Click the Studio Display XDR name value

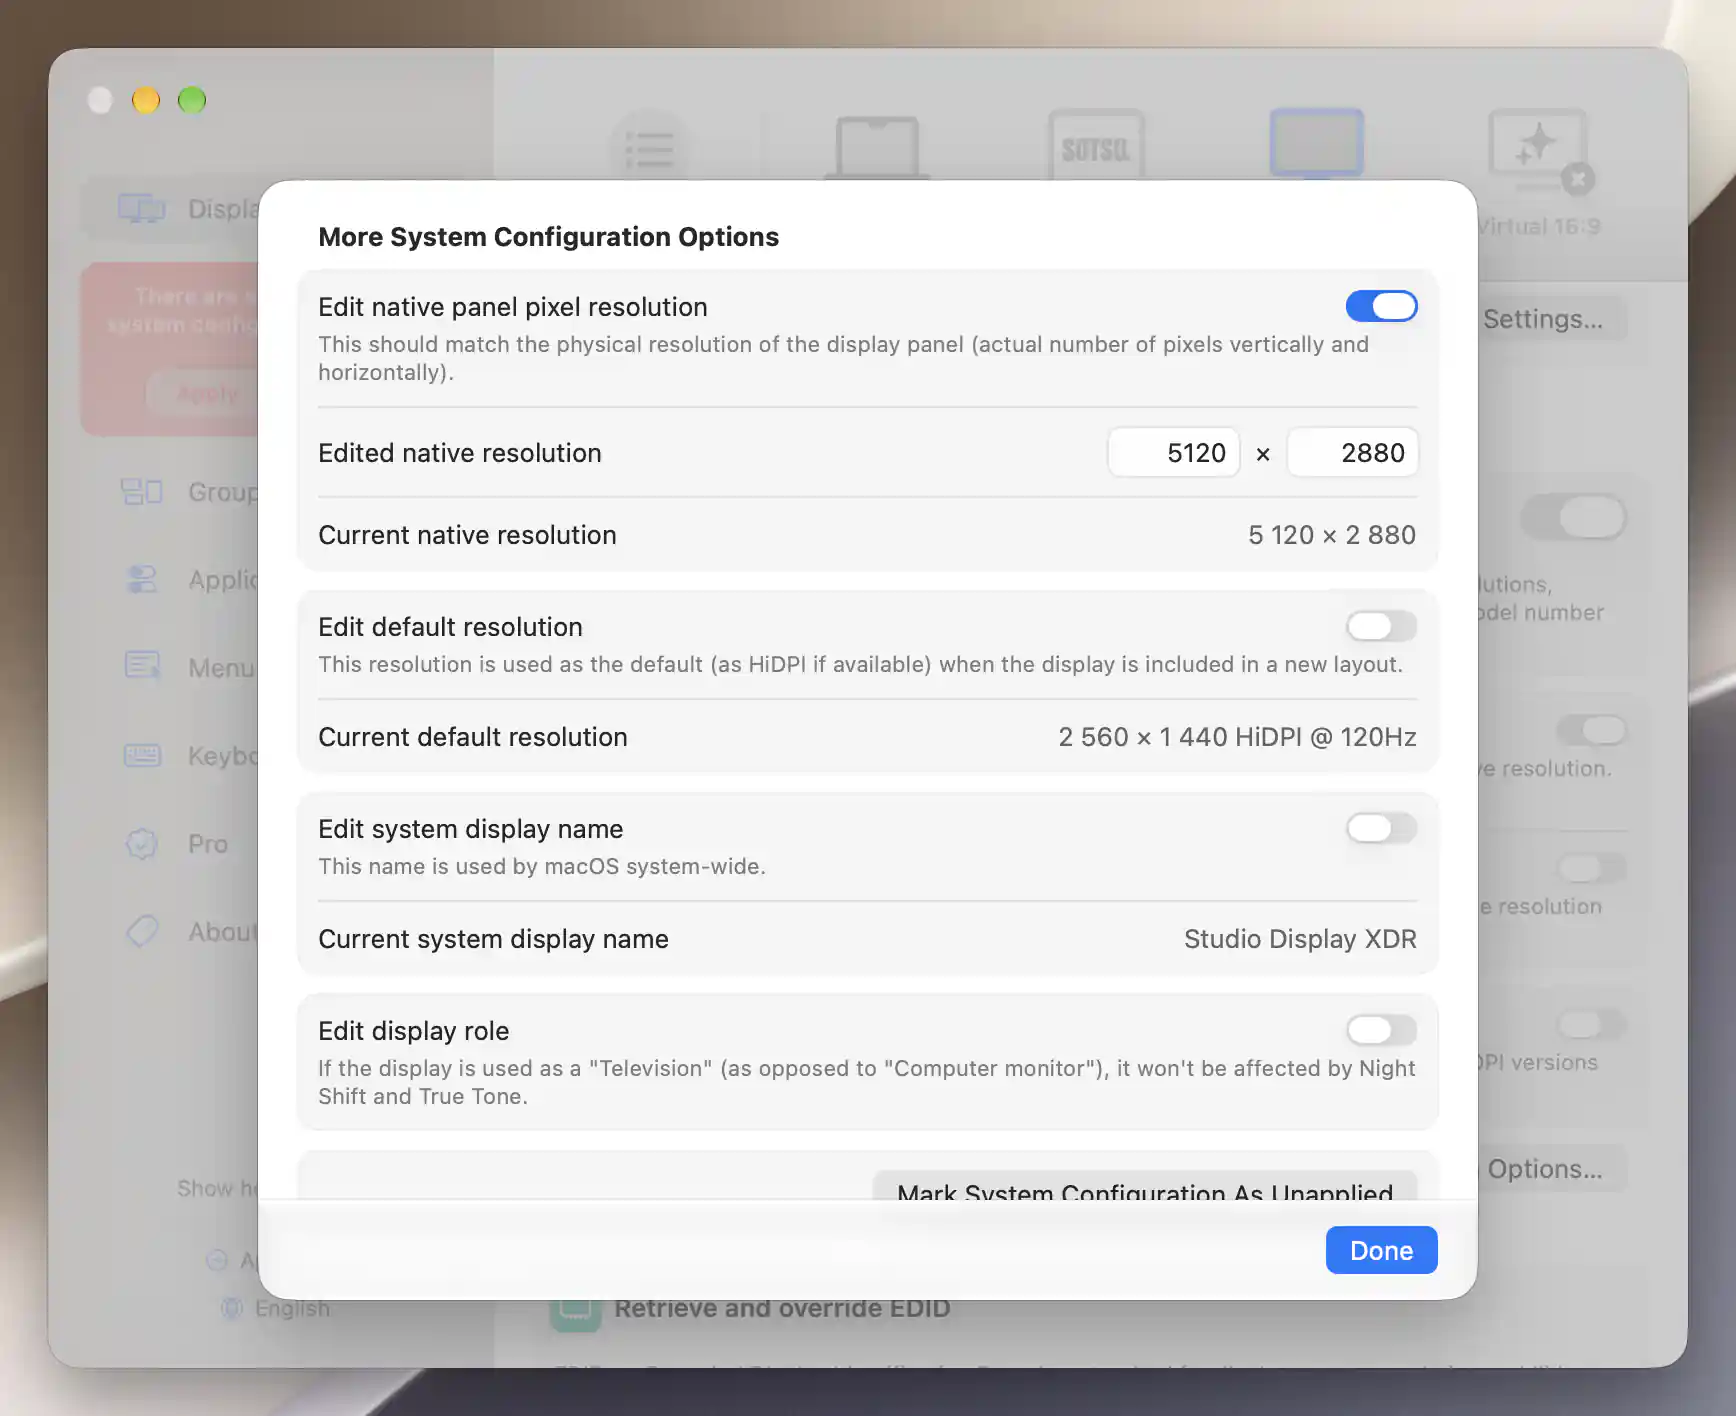pyautogui.click(x=1300, y=939)
